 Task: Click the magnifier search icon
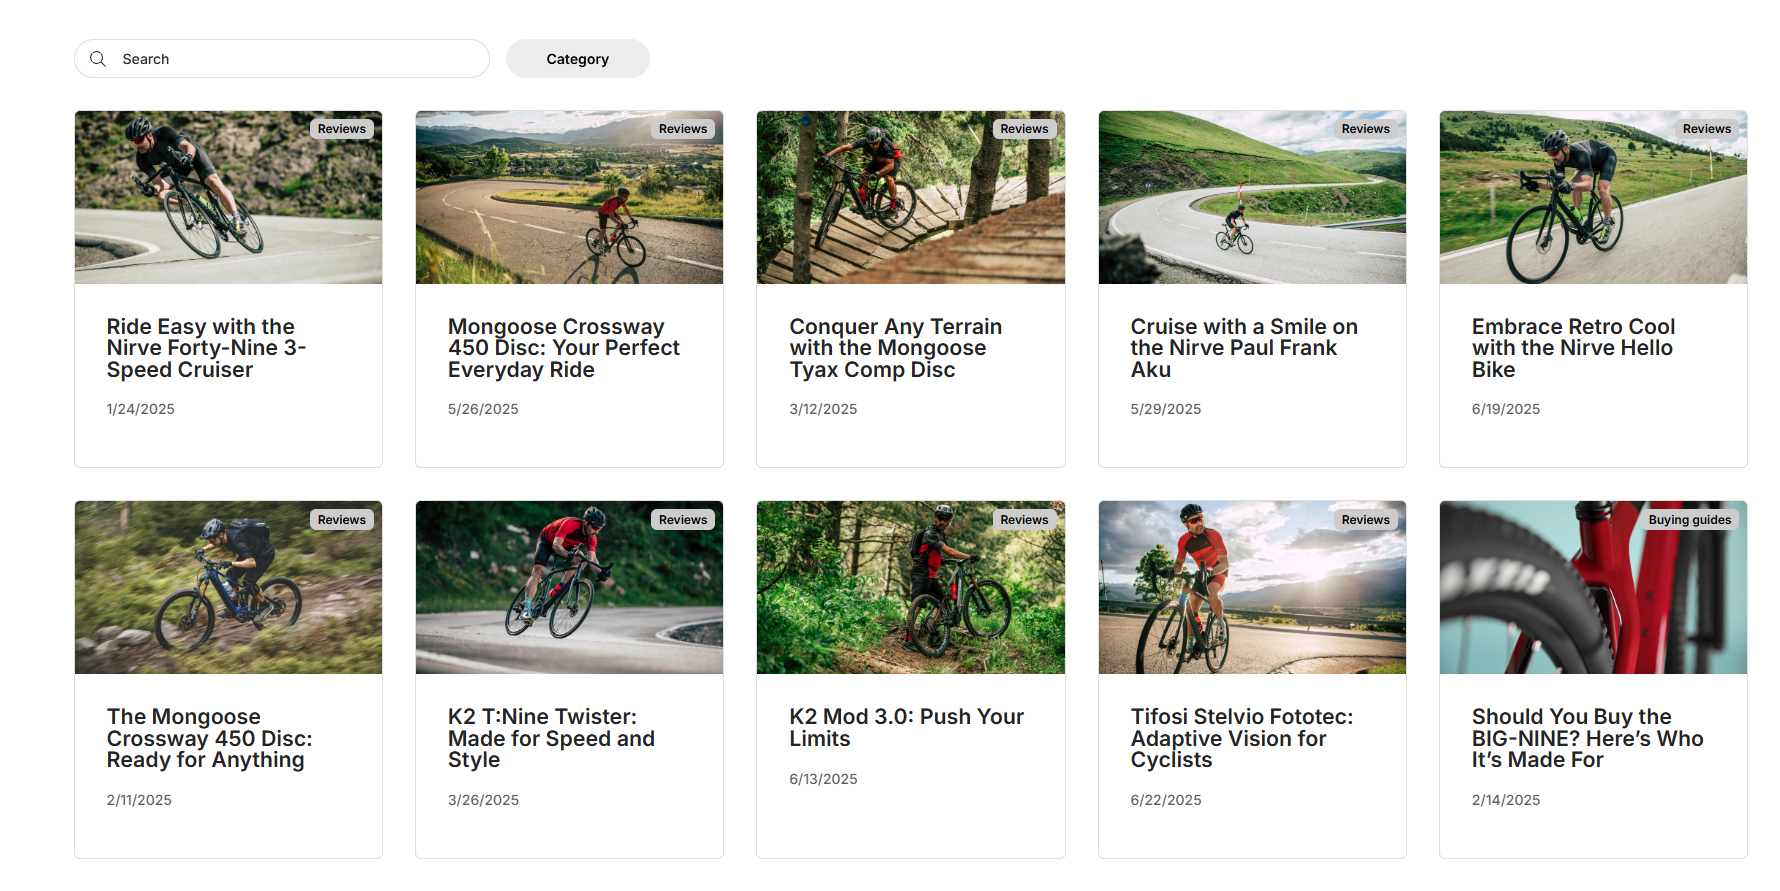coord(98,59)
